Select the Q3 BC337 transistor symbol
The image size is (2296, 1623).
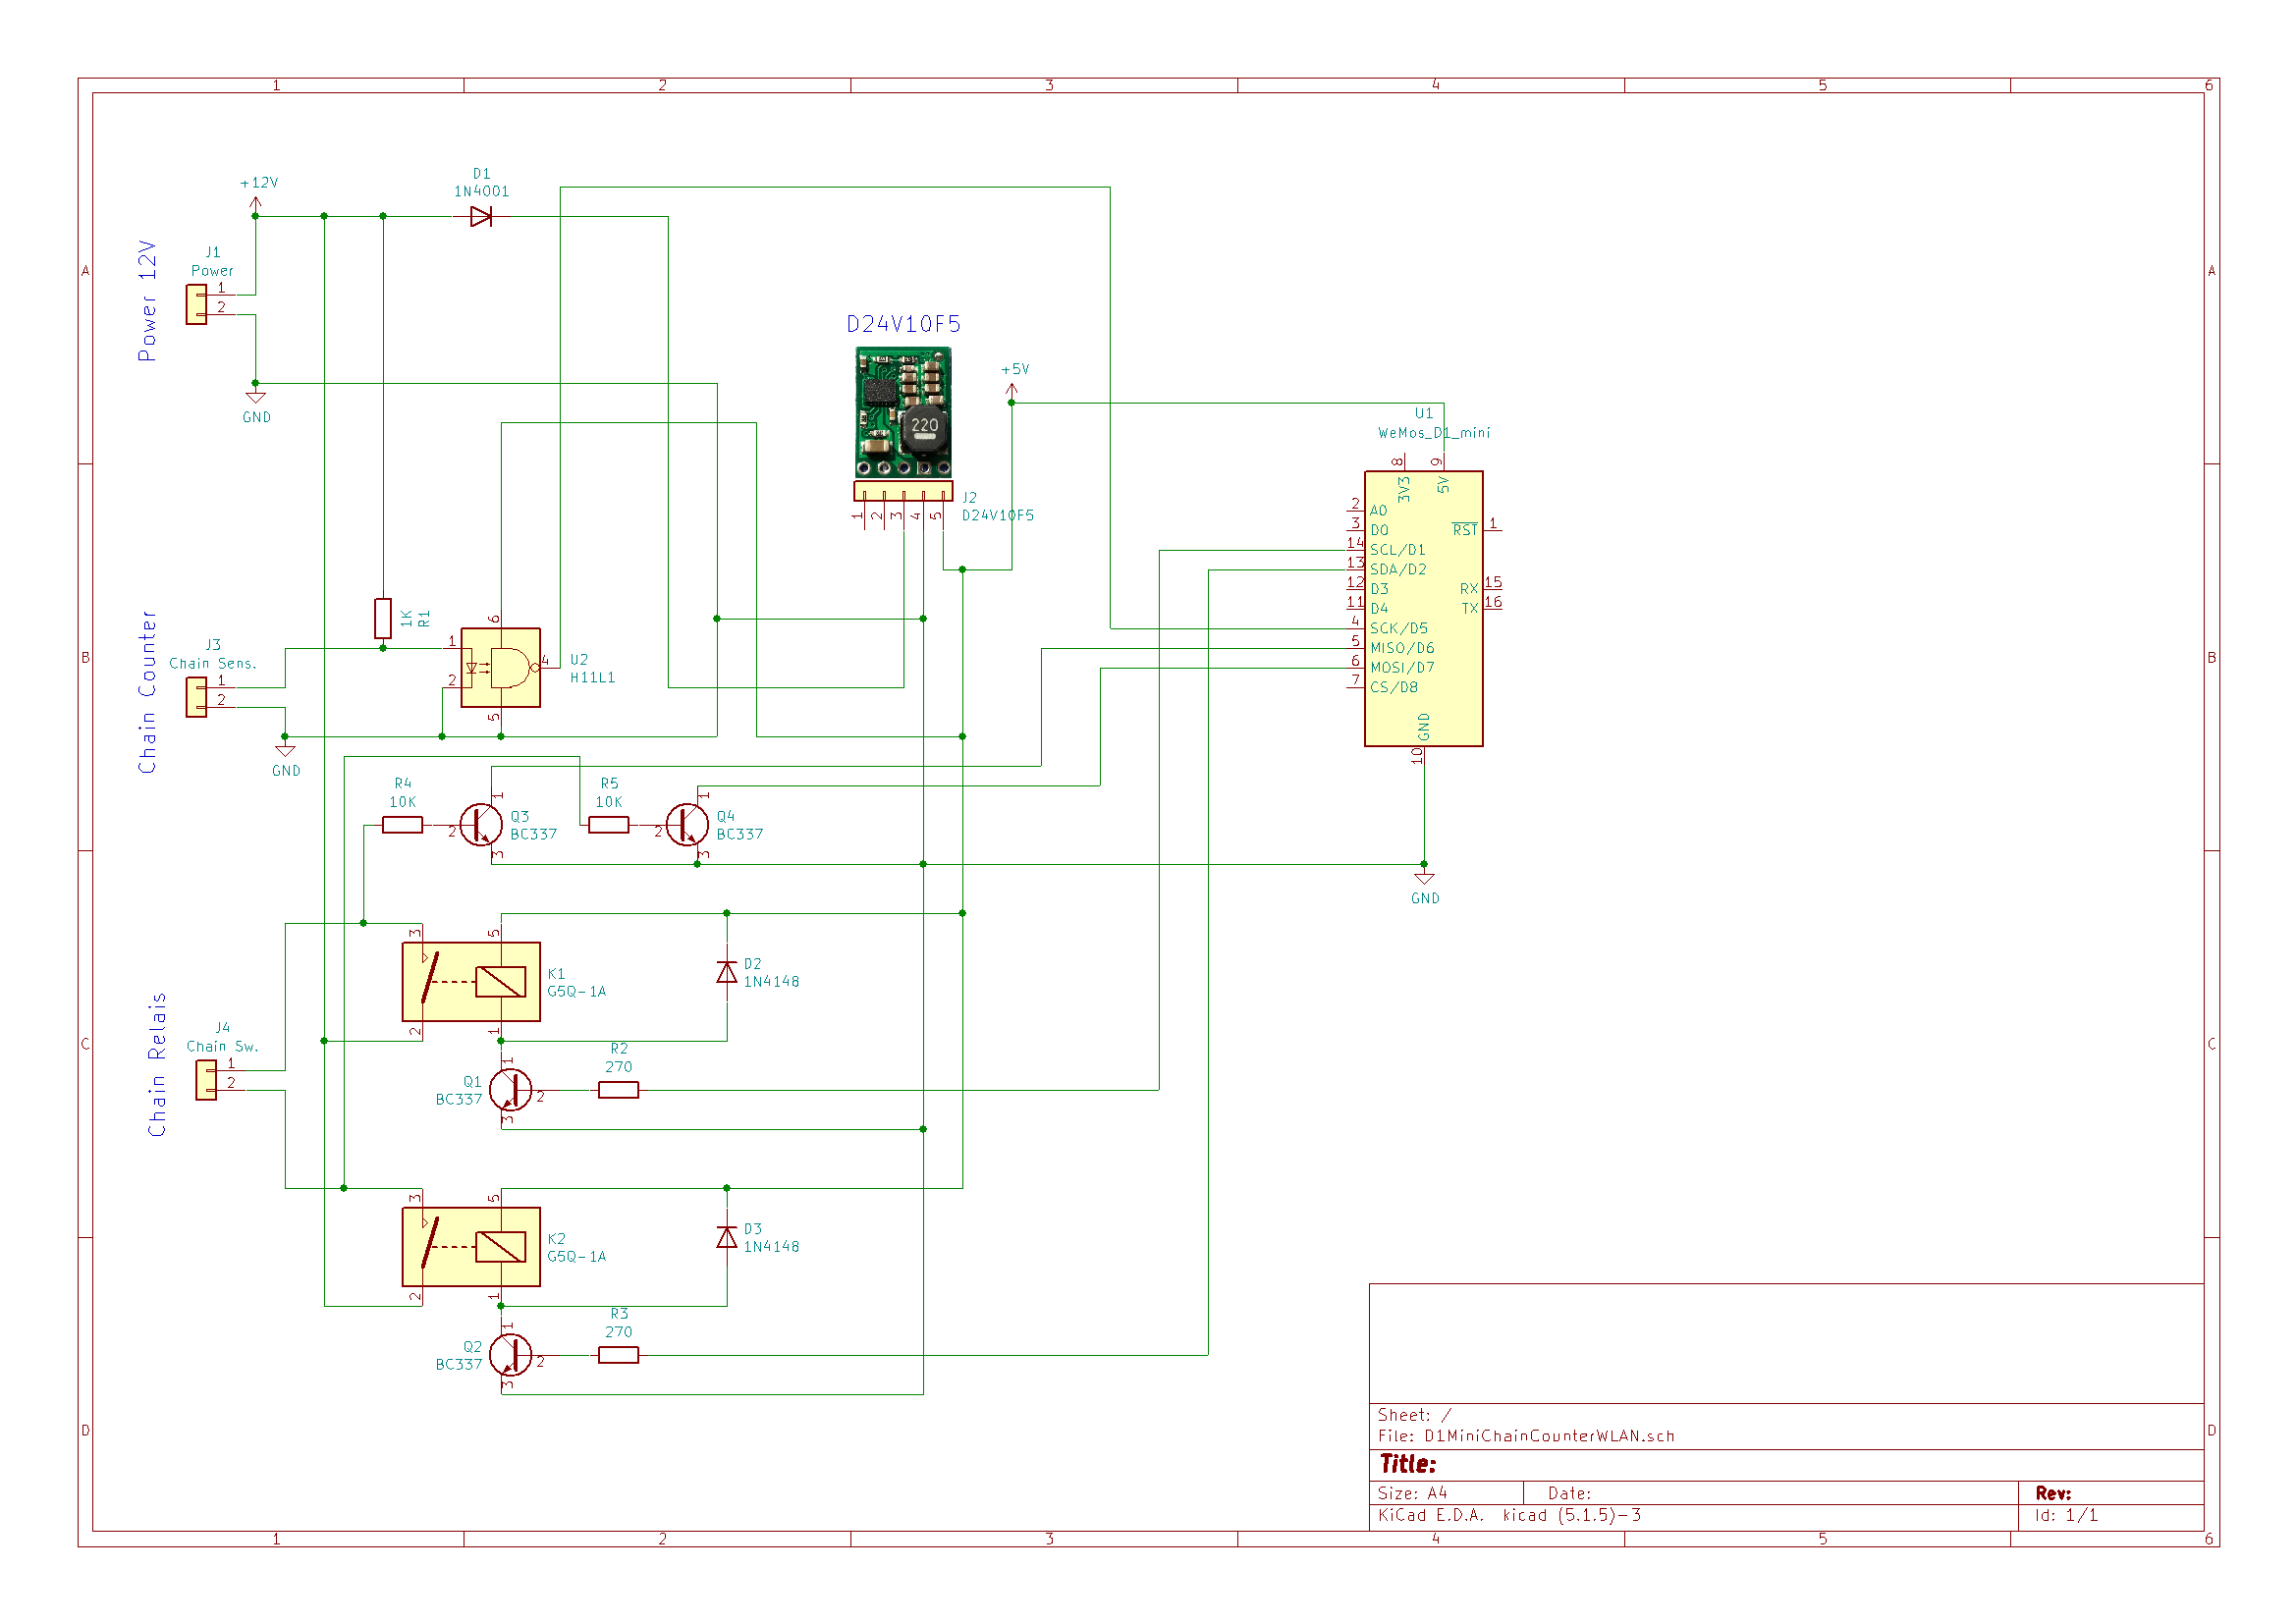pyautogui.click(x=483, y=825)
